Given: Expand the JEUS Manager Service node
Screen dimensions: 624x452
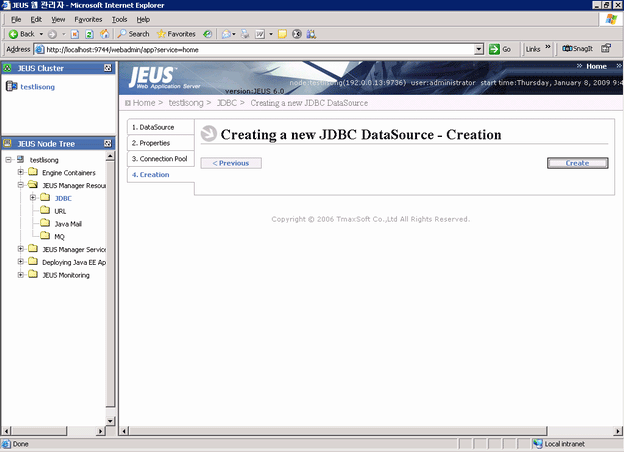Looking at the screenshot, I should click(21, 249).
